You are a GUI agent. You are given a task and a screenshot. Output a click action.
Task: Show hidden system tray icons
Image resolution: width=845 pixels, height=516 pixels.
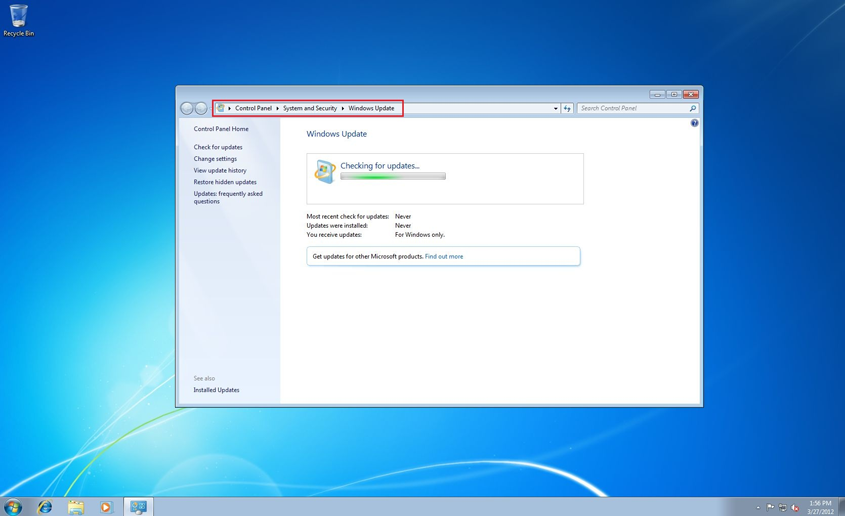[758, 508]
